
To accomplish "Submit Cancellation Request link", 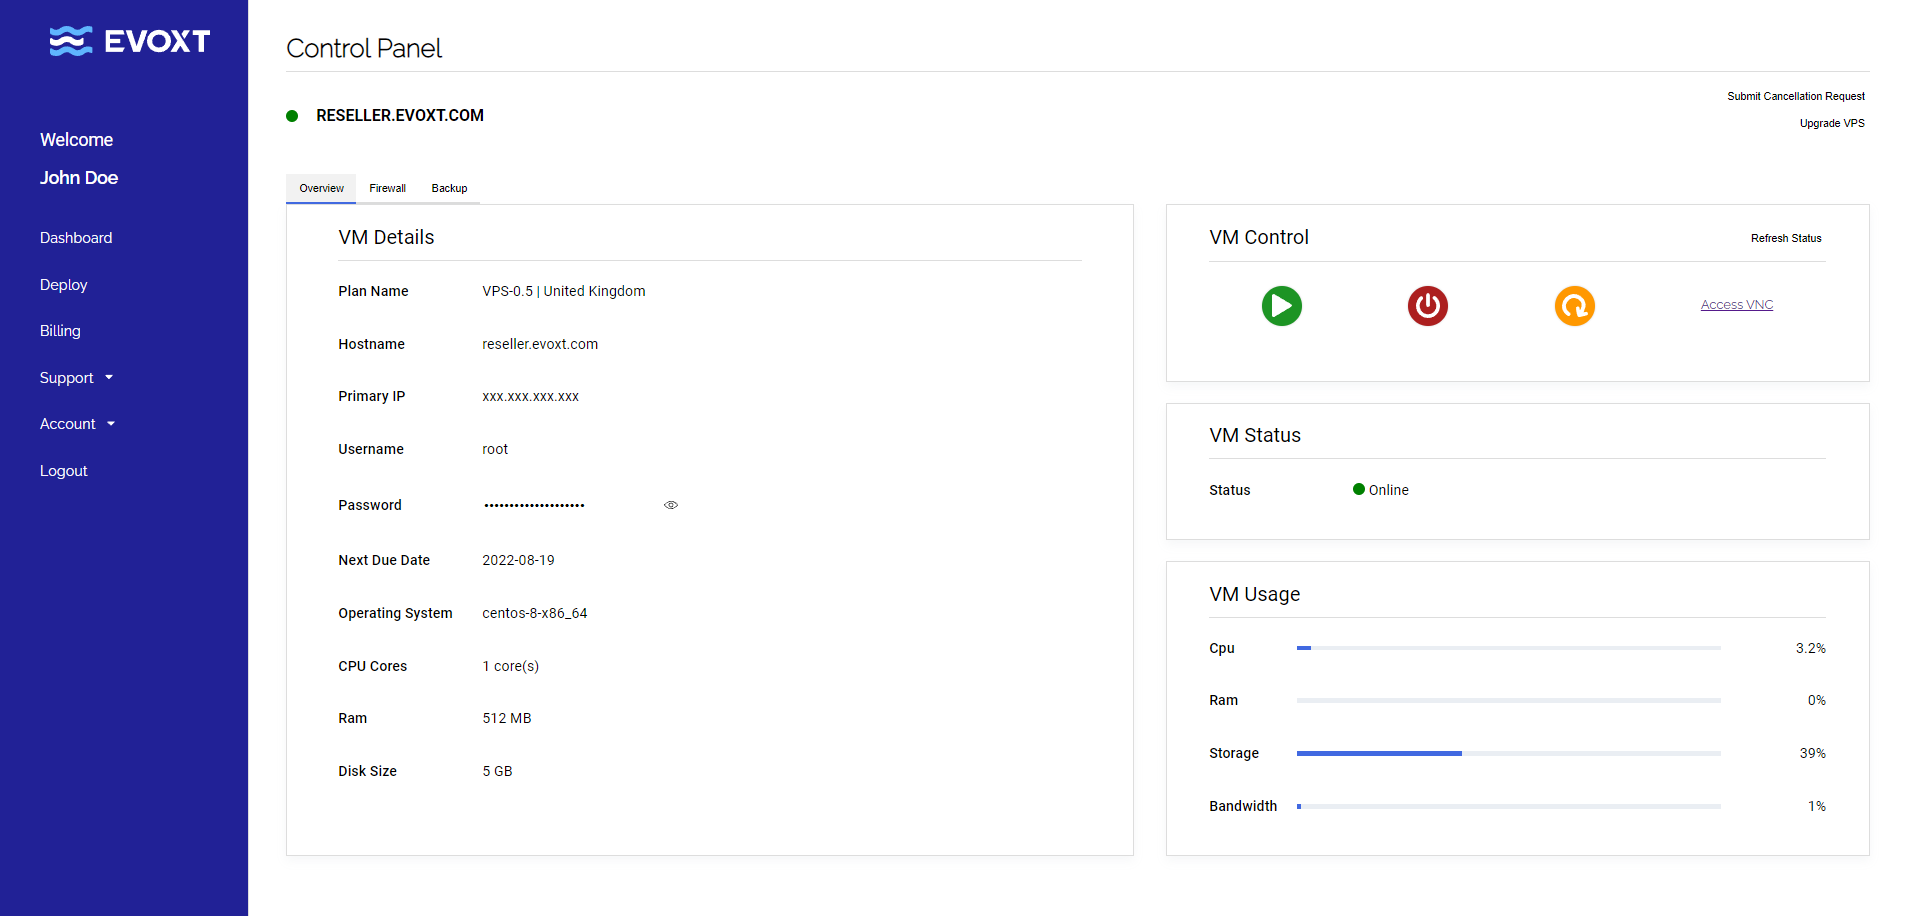I will pyautogui.click(x=1795, y=96).
